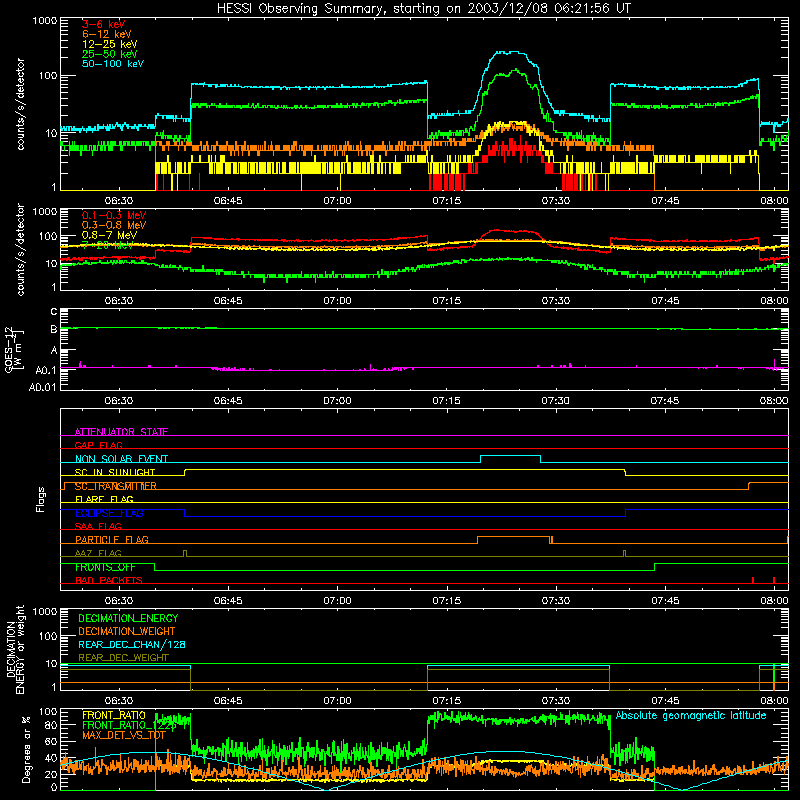The image size is (800, 800).
Task: Select the FRONTS_OFF flag label
Action: click(105, 567)
